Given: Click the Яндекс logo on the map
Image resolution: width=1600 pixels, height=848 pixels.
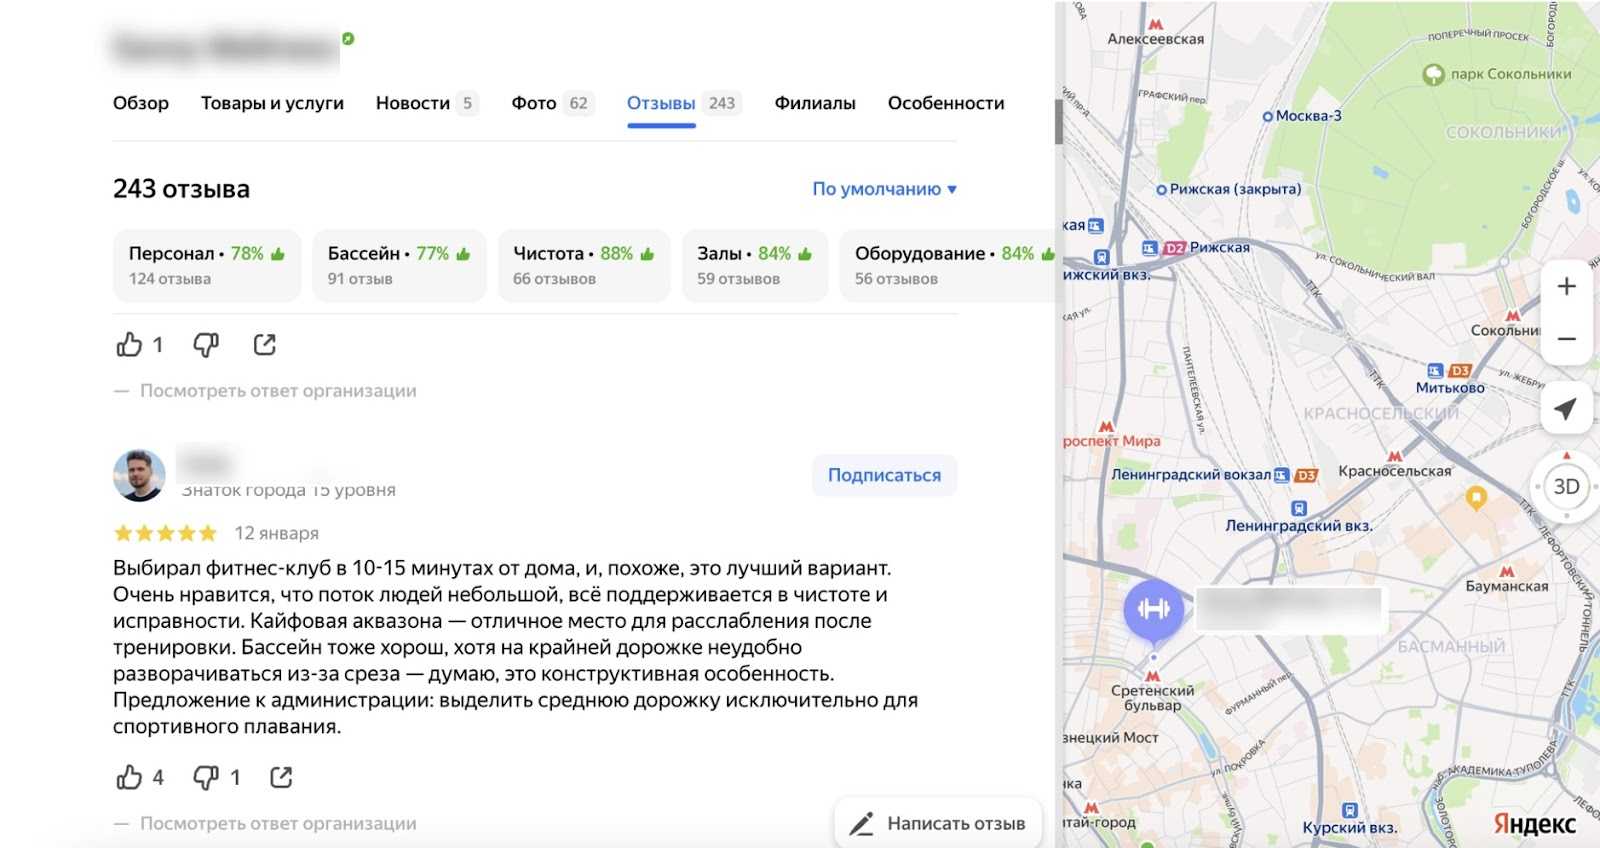Looking at the screenshot, I should 1534,824.
